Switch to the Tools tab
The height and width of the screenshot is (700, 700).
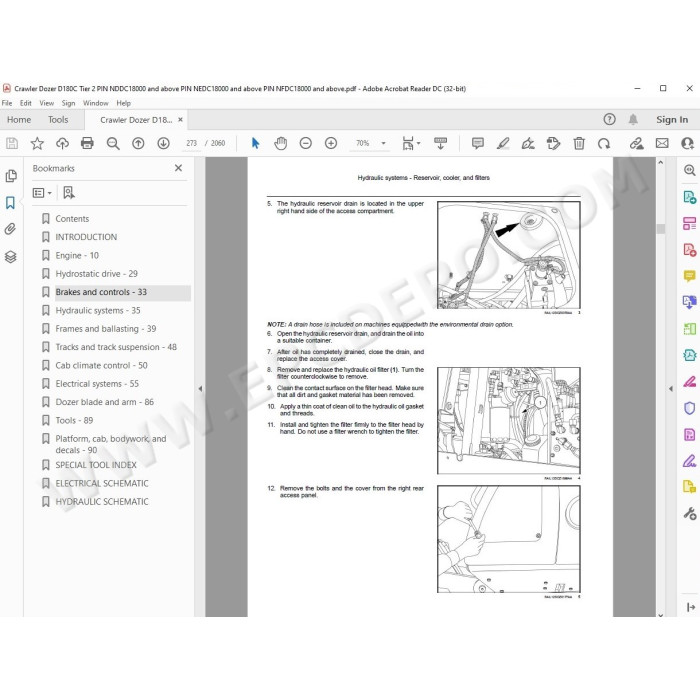click(x=58, y=120)
